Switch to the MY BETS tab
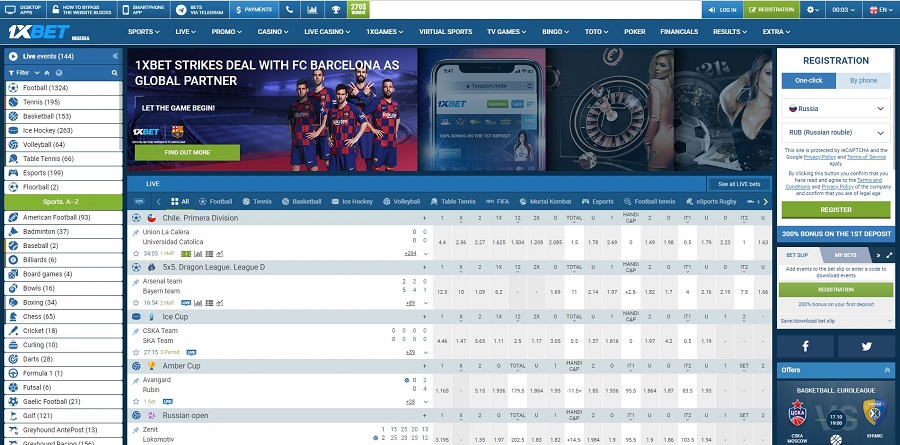The width and height of the screenshot is (900, 445). 845,255
